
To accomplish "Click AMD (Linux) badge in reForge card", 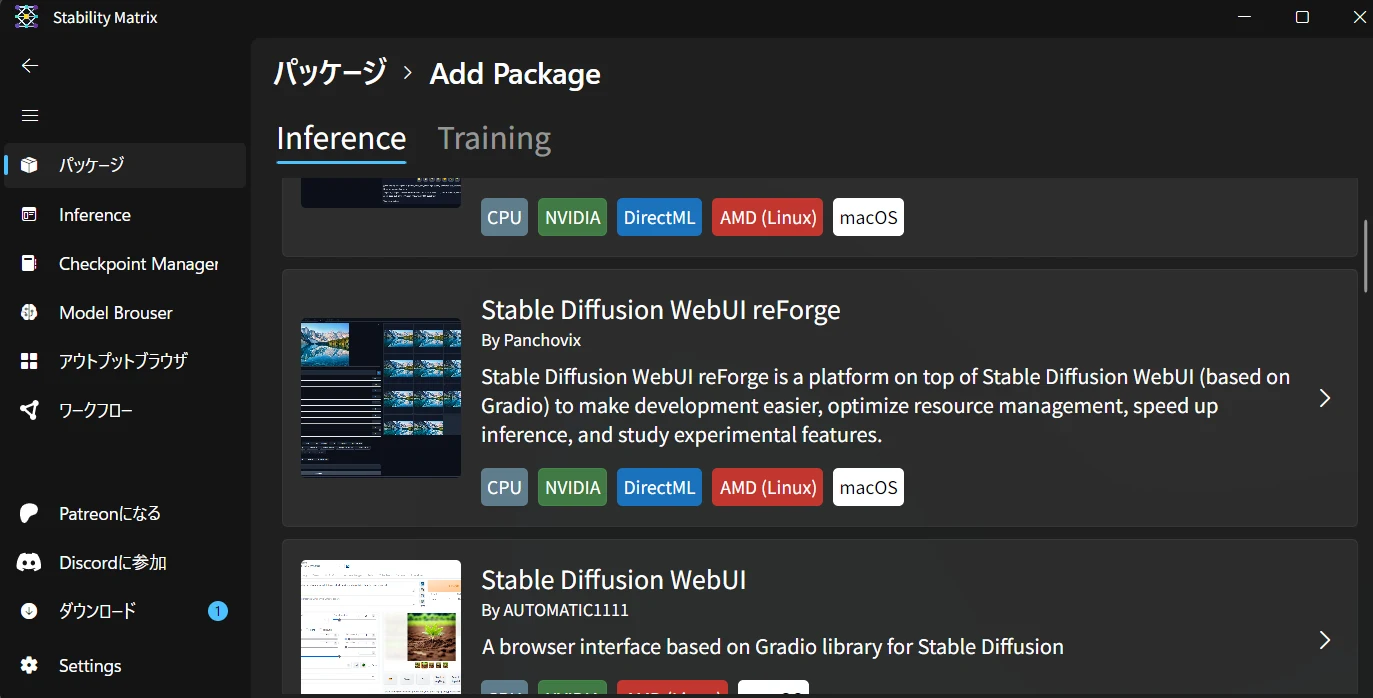I will pyautogui.click(x=767, y=487).
